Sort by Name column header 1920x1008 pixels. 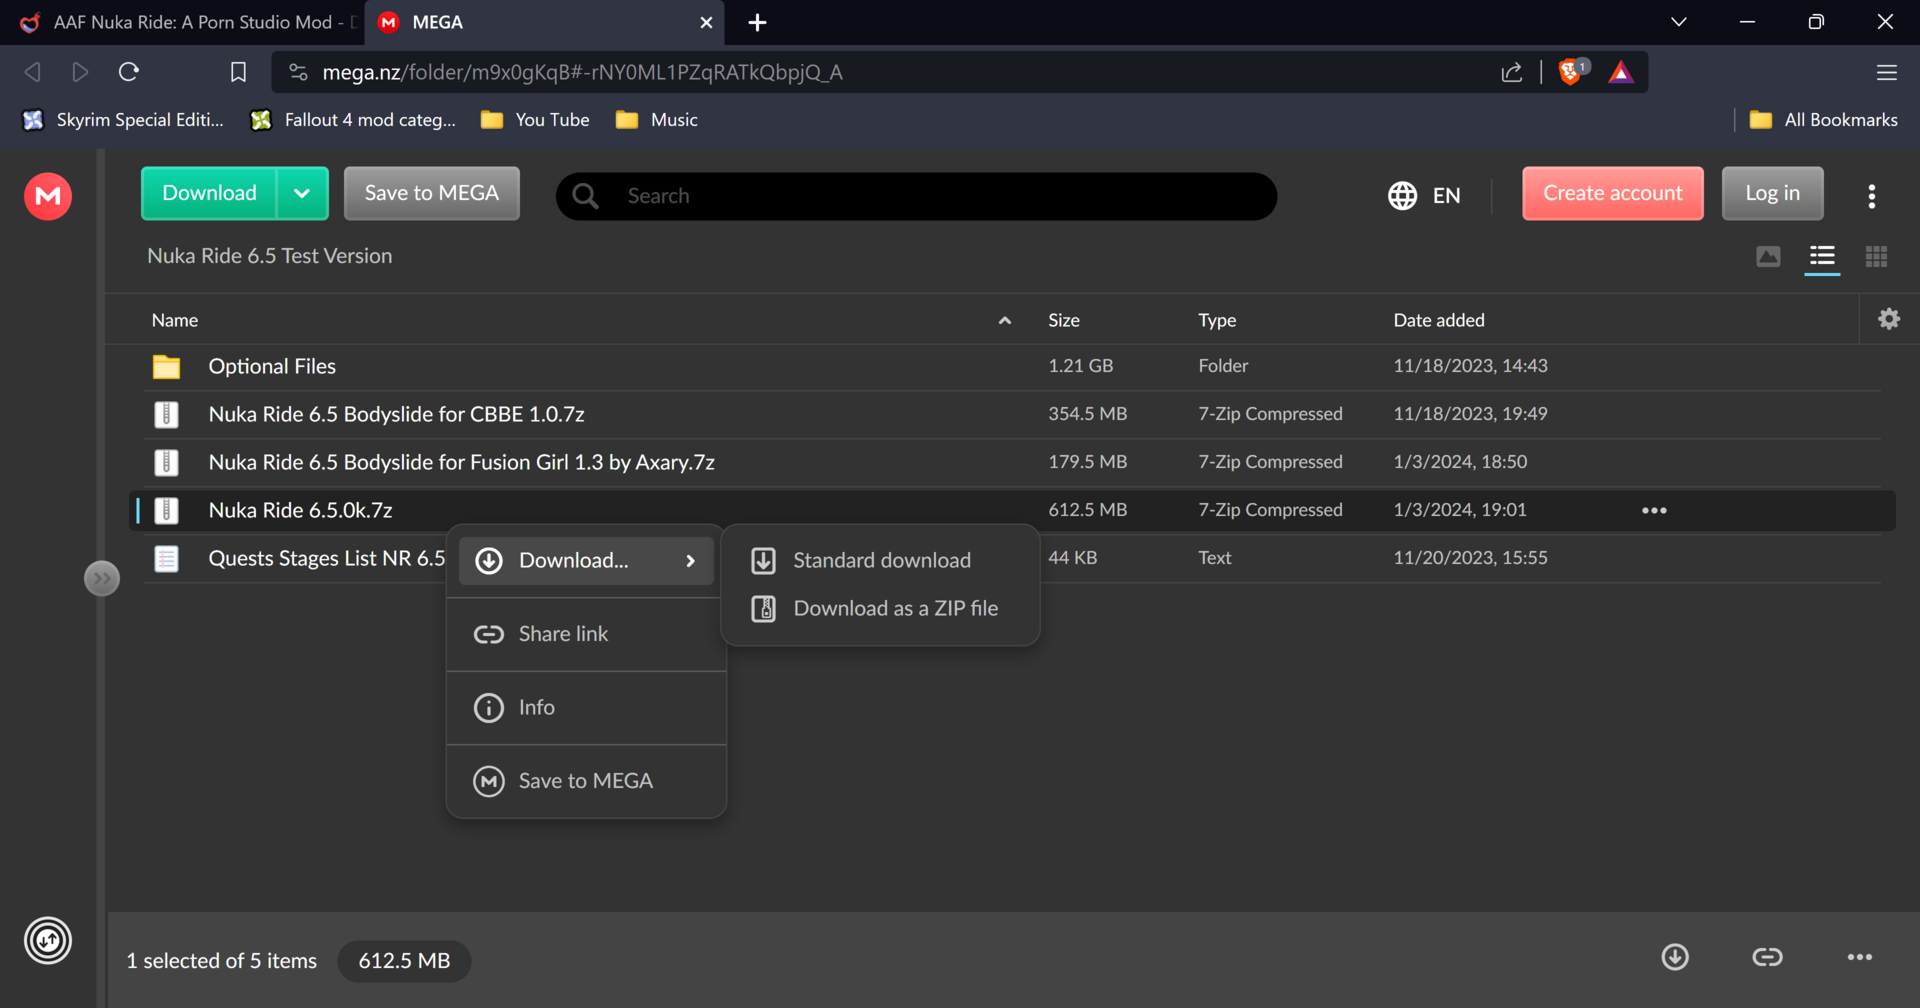point(175,320)
